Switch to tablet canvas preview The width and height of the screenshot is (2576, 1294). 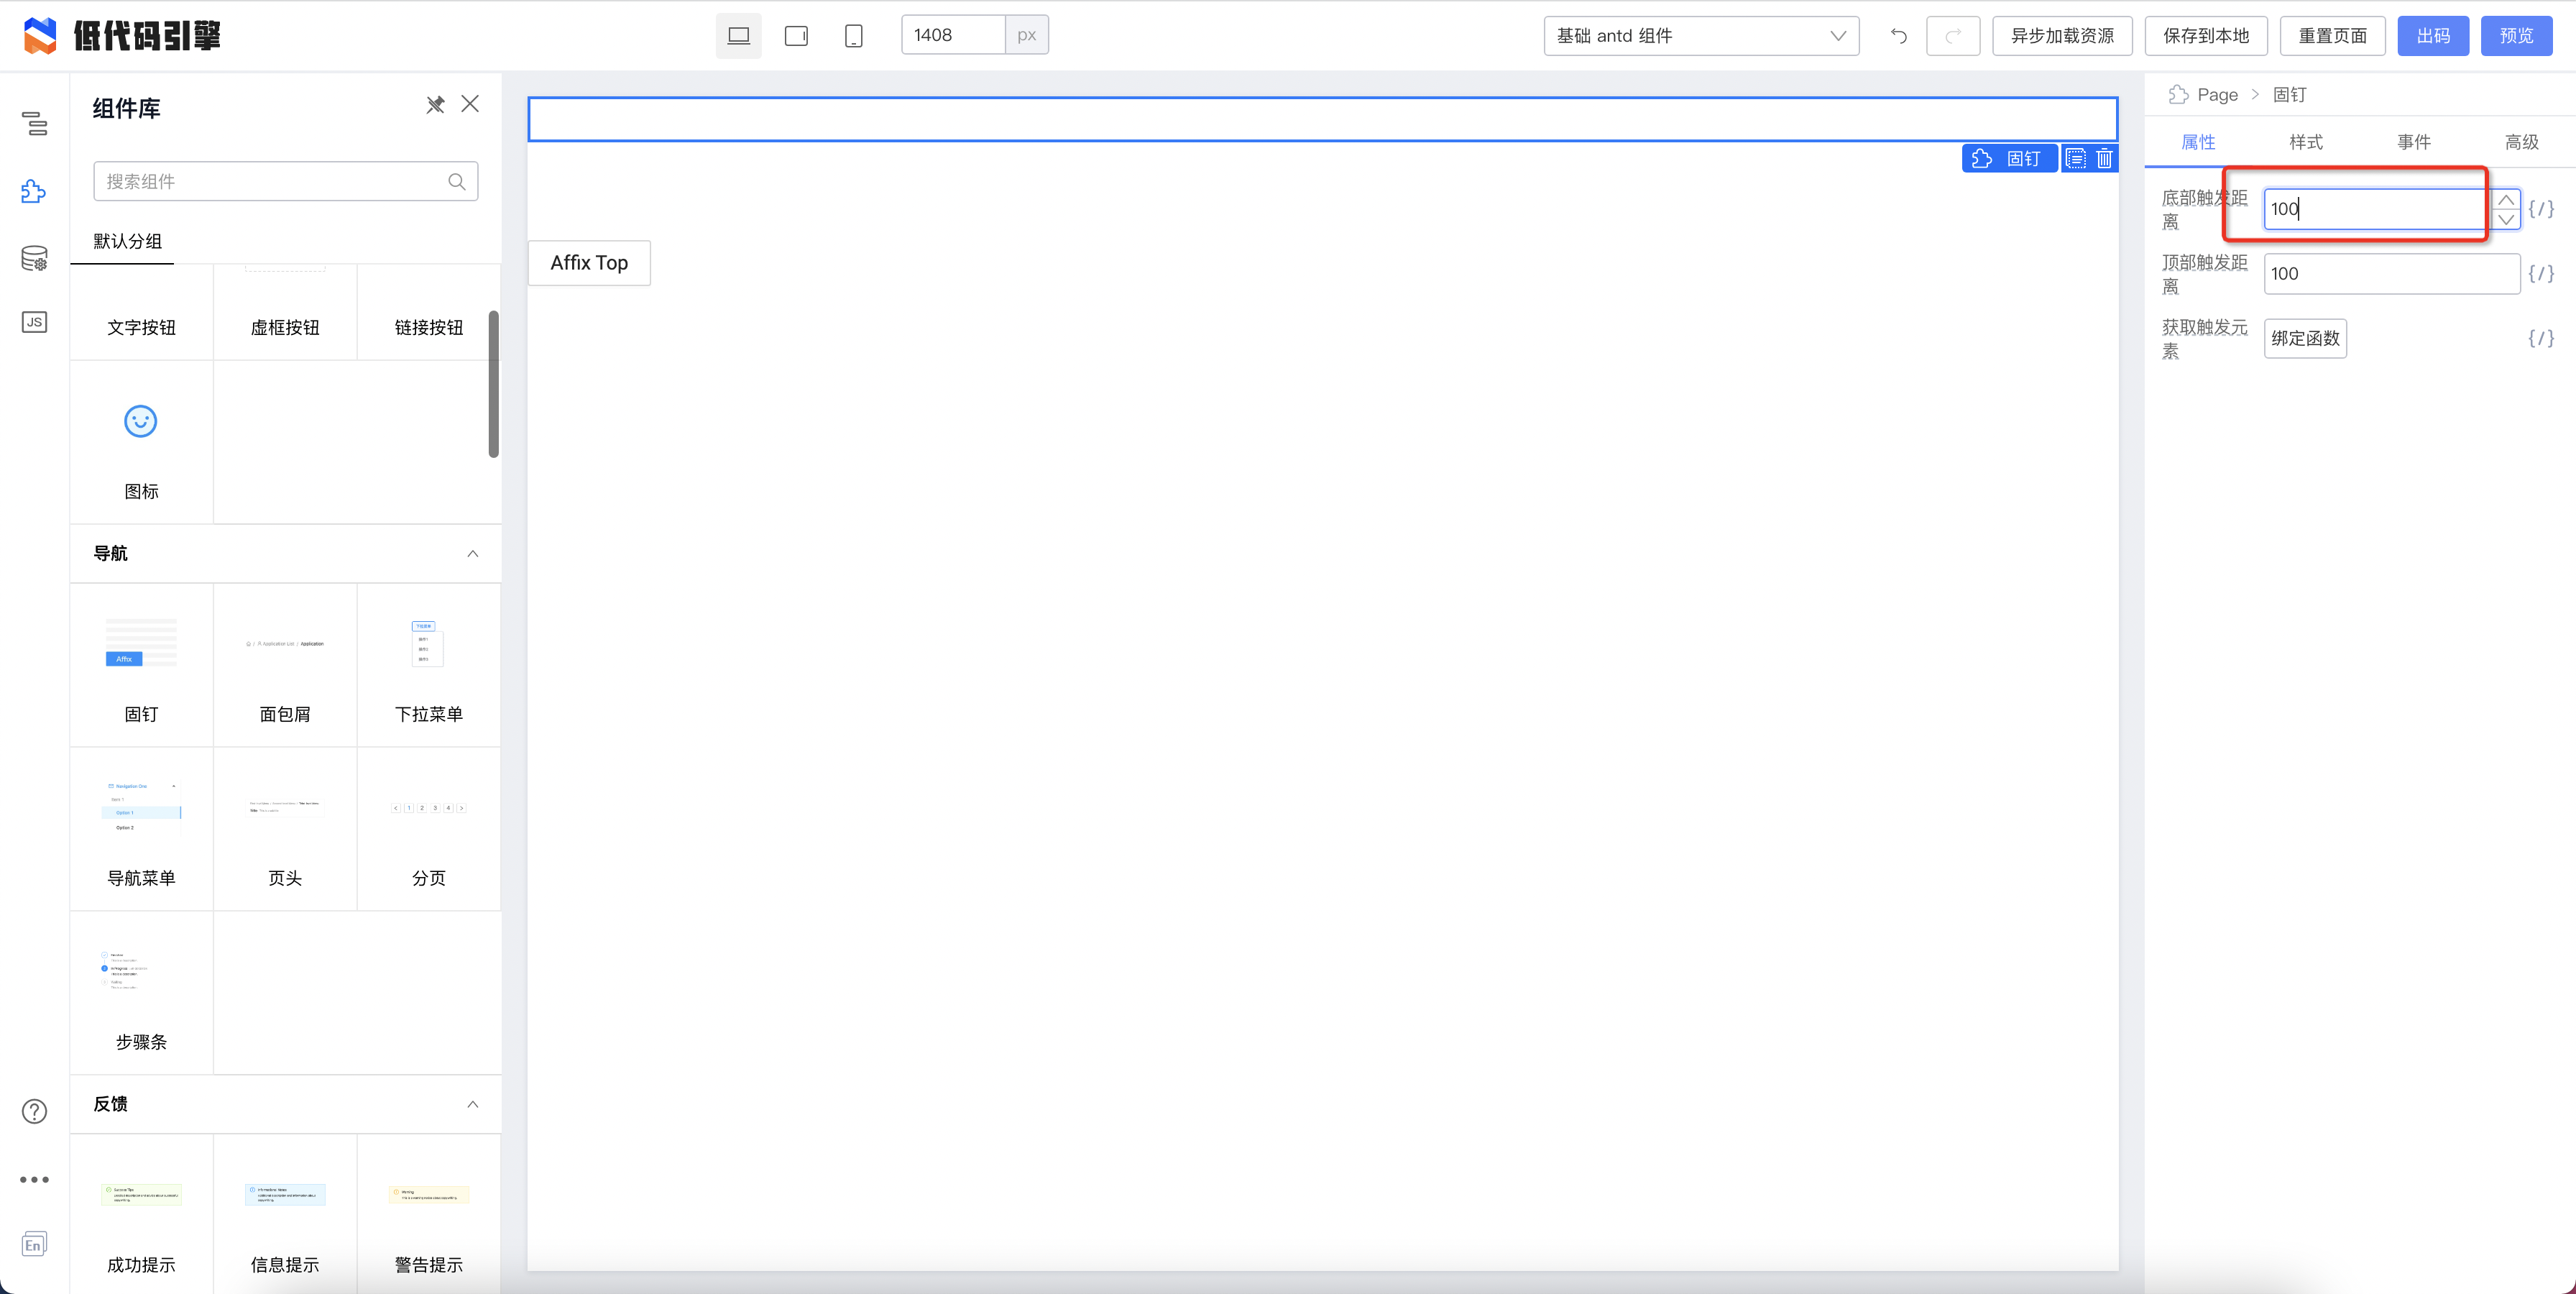pyautogui.click(x=796, y=36)
